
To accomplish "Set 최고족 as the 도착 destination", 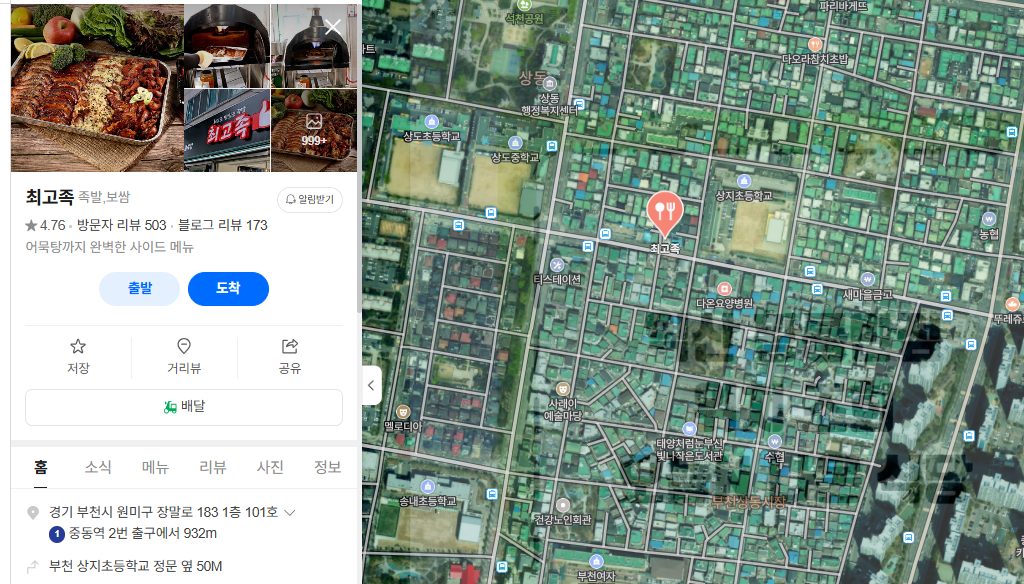I will coord(228,288).
